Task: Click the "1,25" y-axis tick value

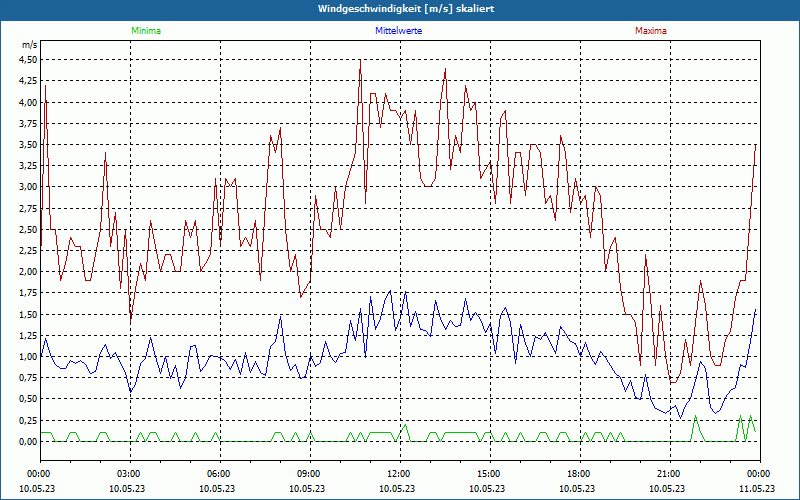Action: tap(29, 335)
